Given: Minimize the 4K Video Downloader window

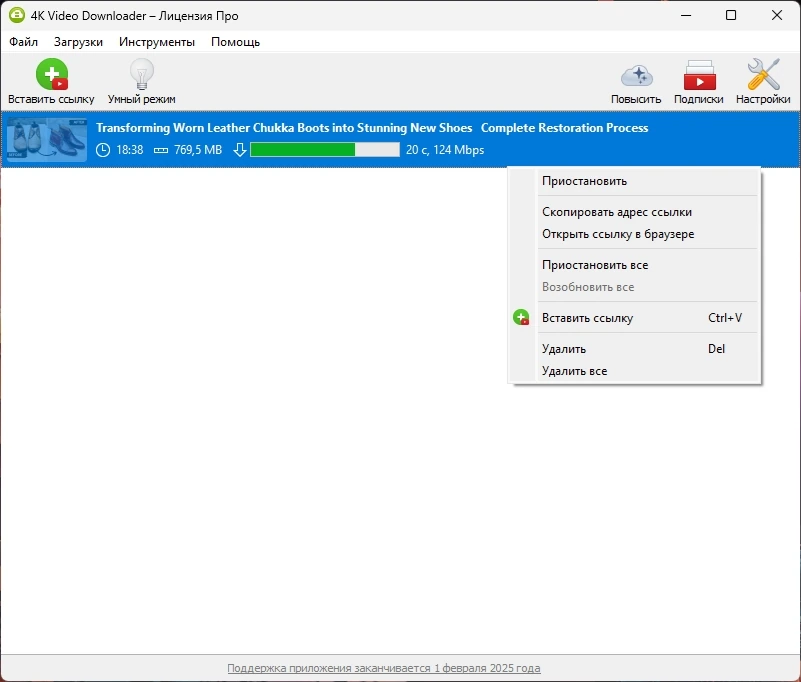Looking at the screenshot, I should point(686,15).
